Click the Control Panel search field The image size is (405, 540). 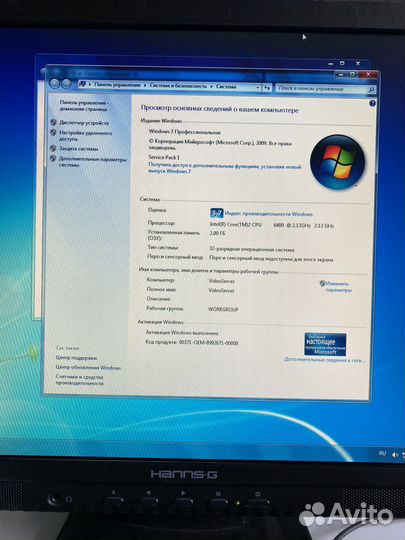click(x=322, y=89)
